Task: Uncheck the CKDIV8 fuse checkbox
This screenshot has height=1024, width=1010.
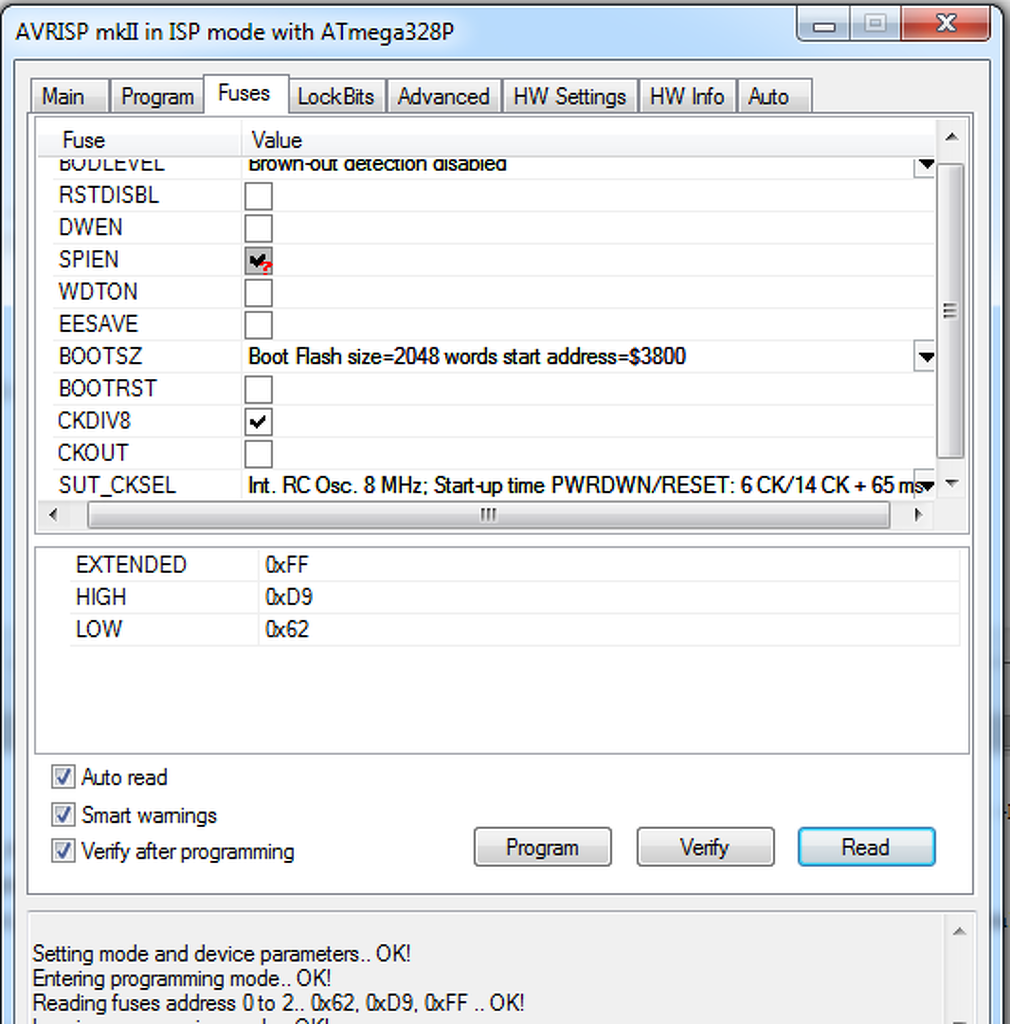Action: tap(259, 421)
